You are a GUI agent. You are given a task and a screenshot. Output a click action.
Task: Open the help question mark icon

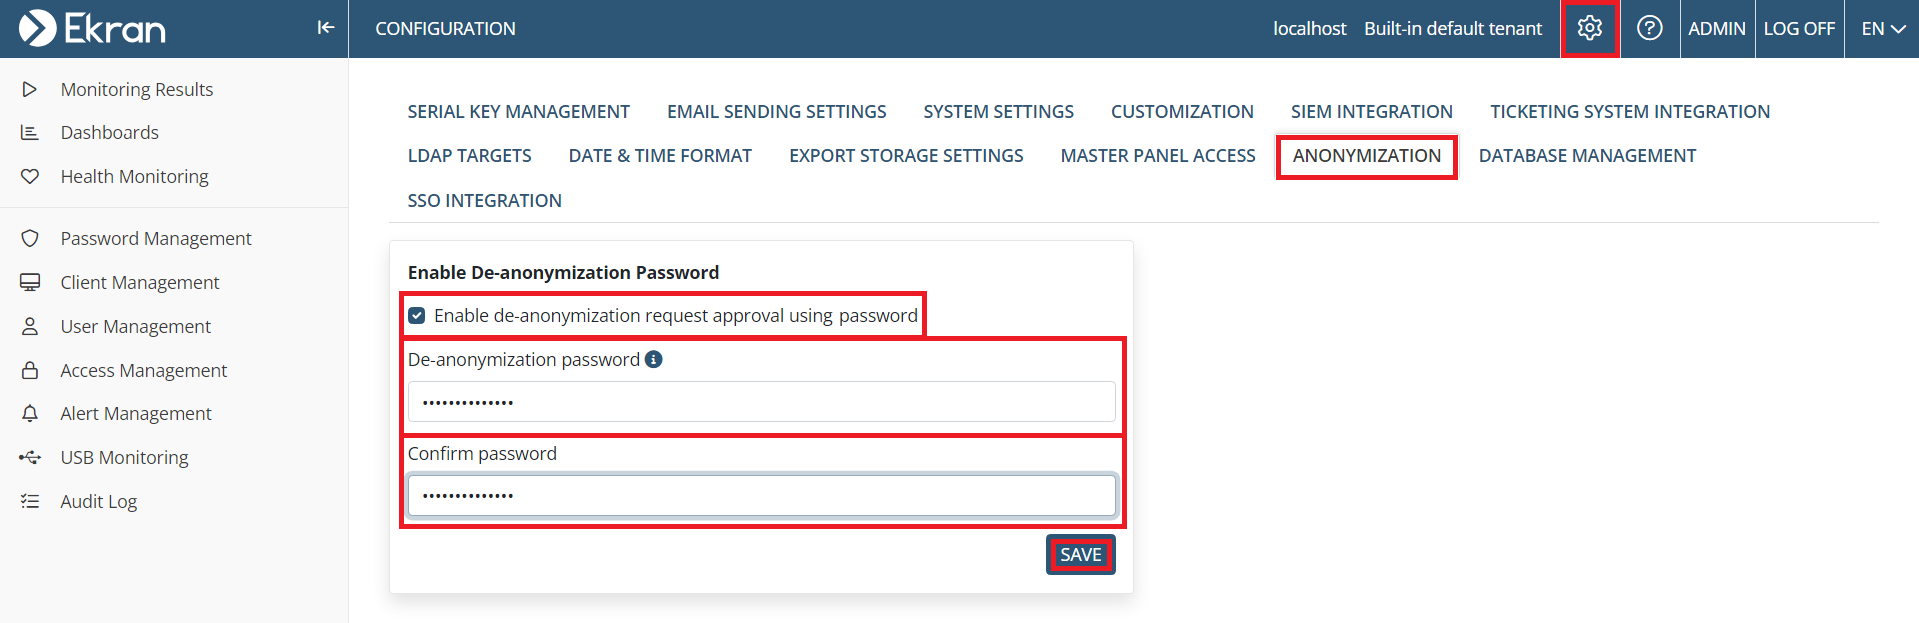coord(1649,28)
